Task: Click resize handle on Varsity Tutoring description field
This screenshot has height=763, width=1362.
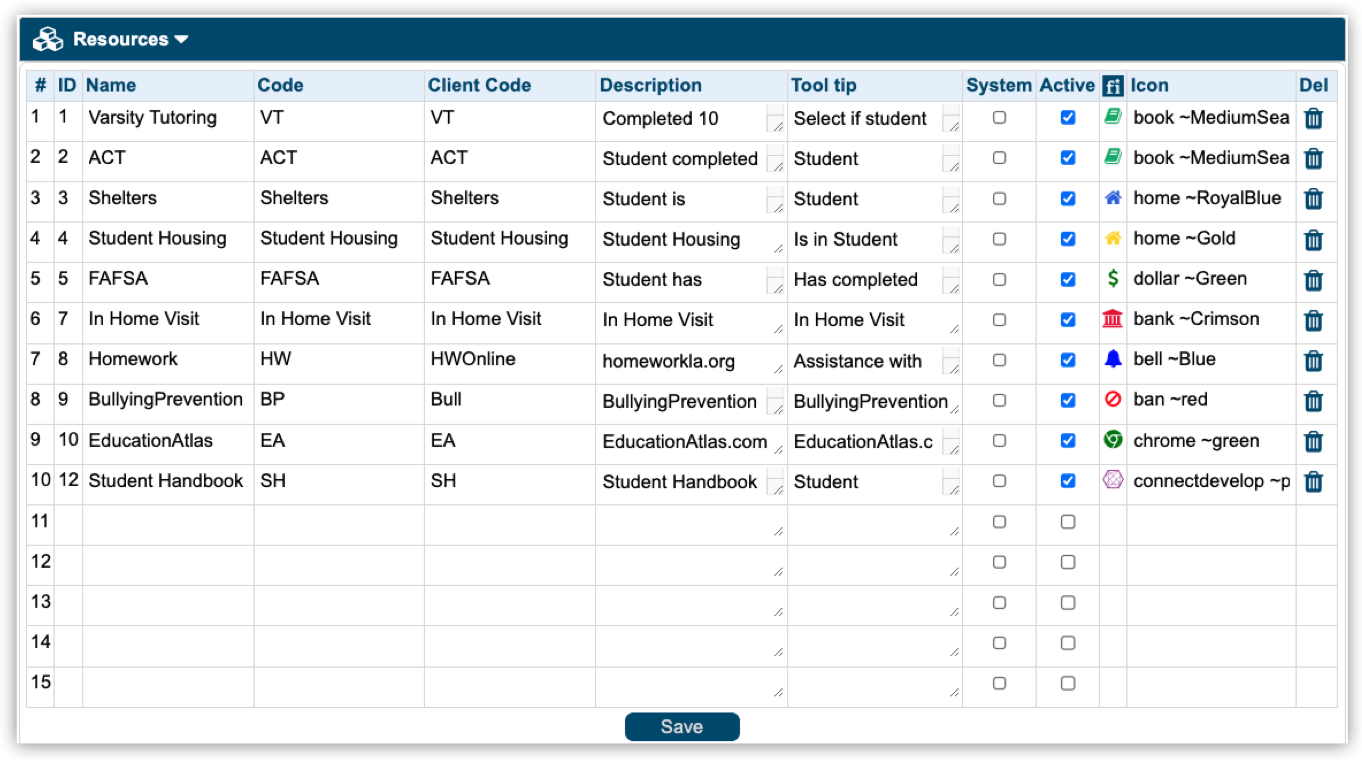Action: (776, 125)
